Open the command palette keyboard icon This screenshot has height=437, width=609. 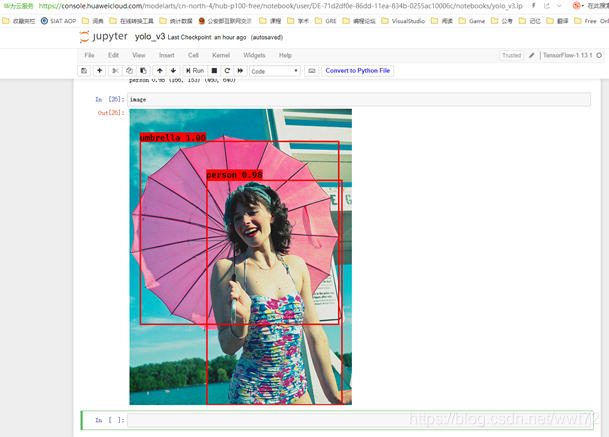(311, 71)
